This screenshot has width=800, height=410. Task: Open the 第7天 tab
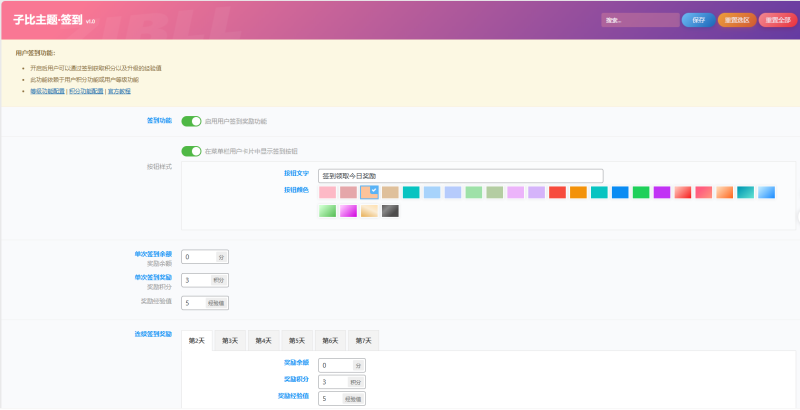coord(362,341)
